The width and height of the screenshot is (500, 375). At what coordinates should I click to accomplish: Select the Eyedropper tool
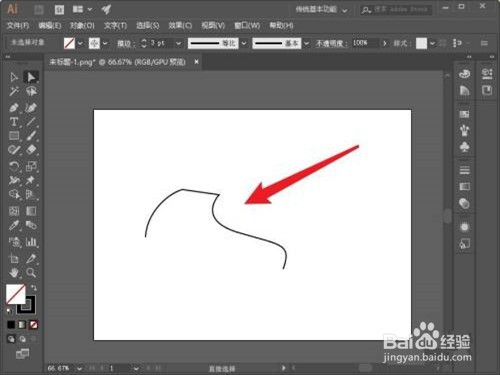[x=14, y=225]
